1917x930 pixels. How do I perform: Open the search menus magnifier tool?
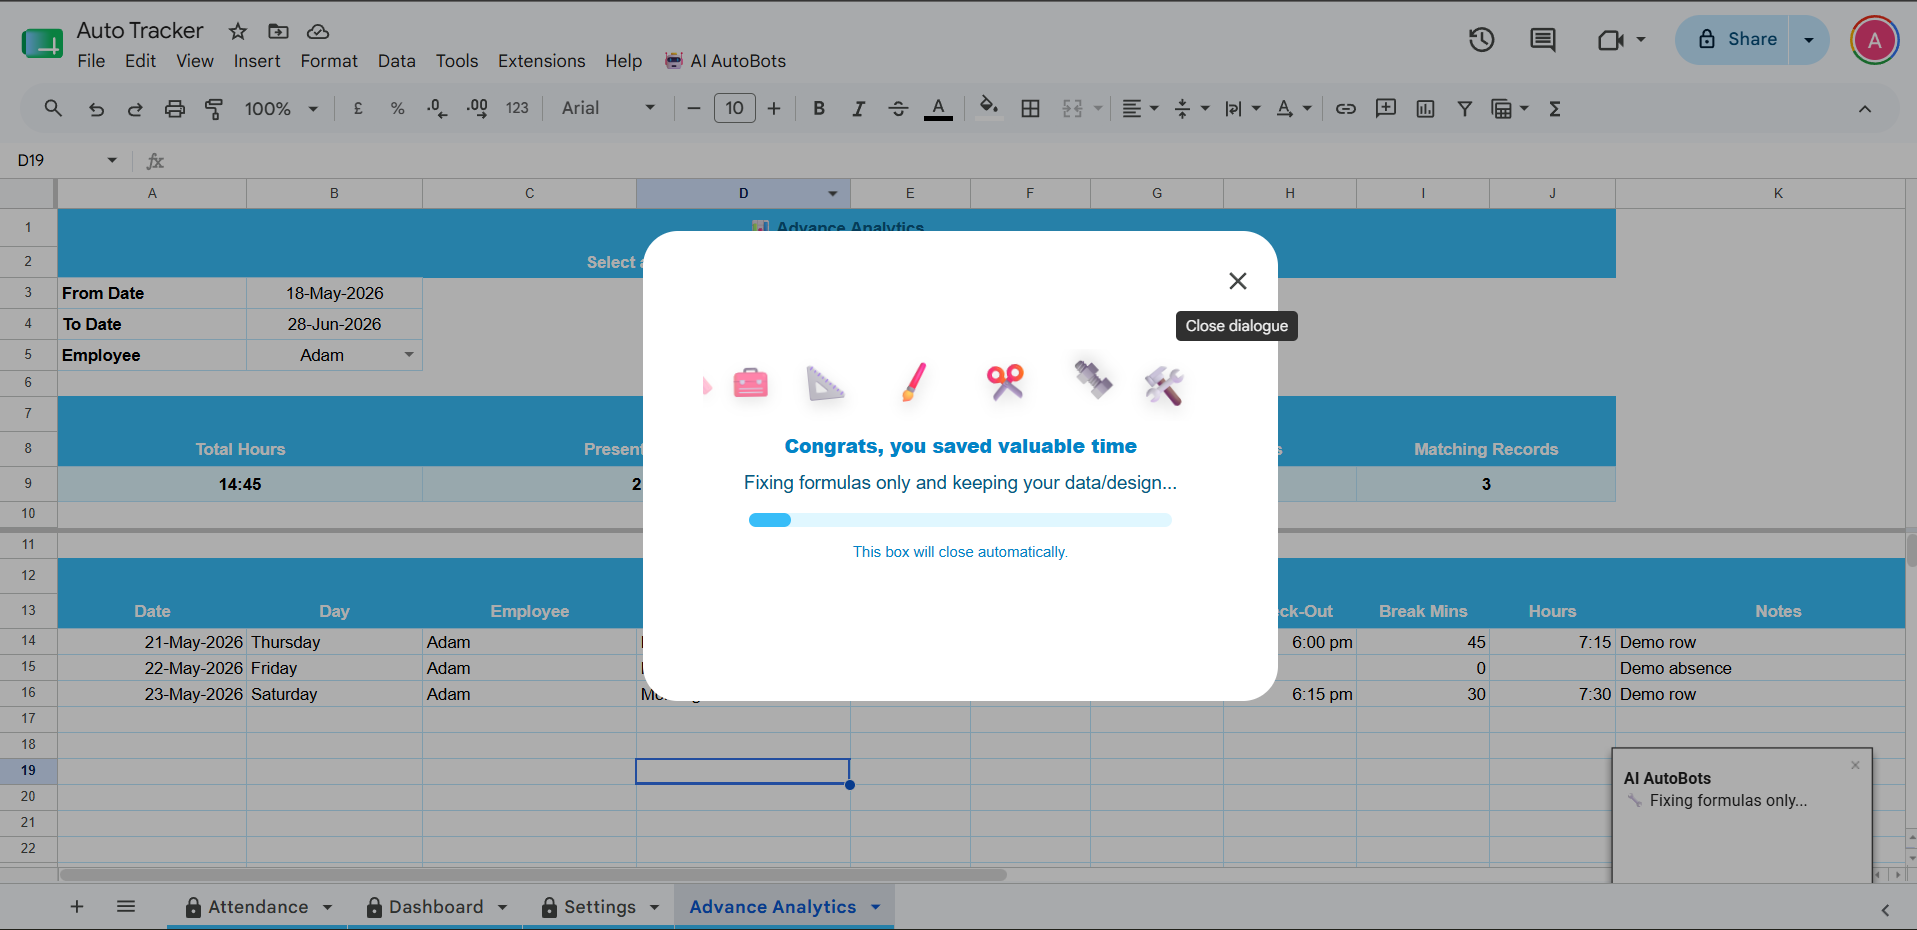(53, 108)
